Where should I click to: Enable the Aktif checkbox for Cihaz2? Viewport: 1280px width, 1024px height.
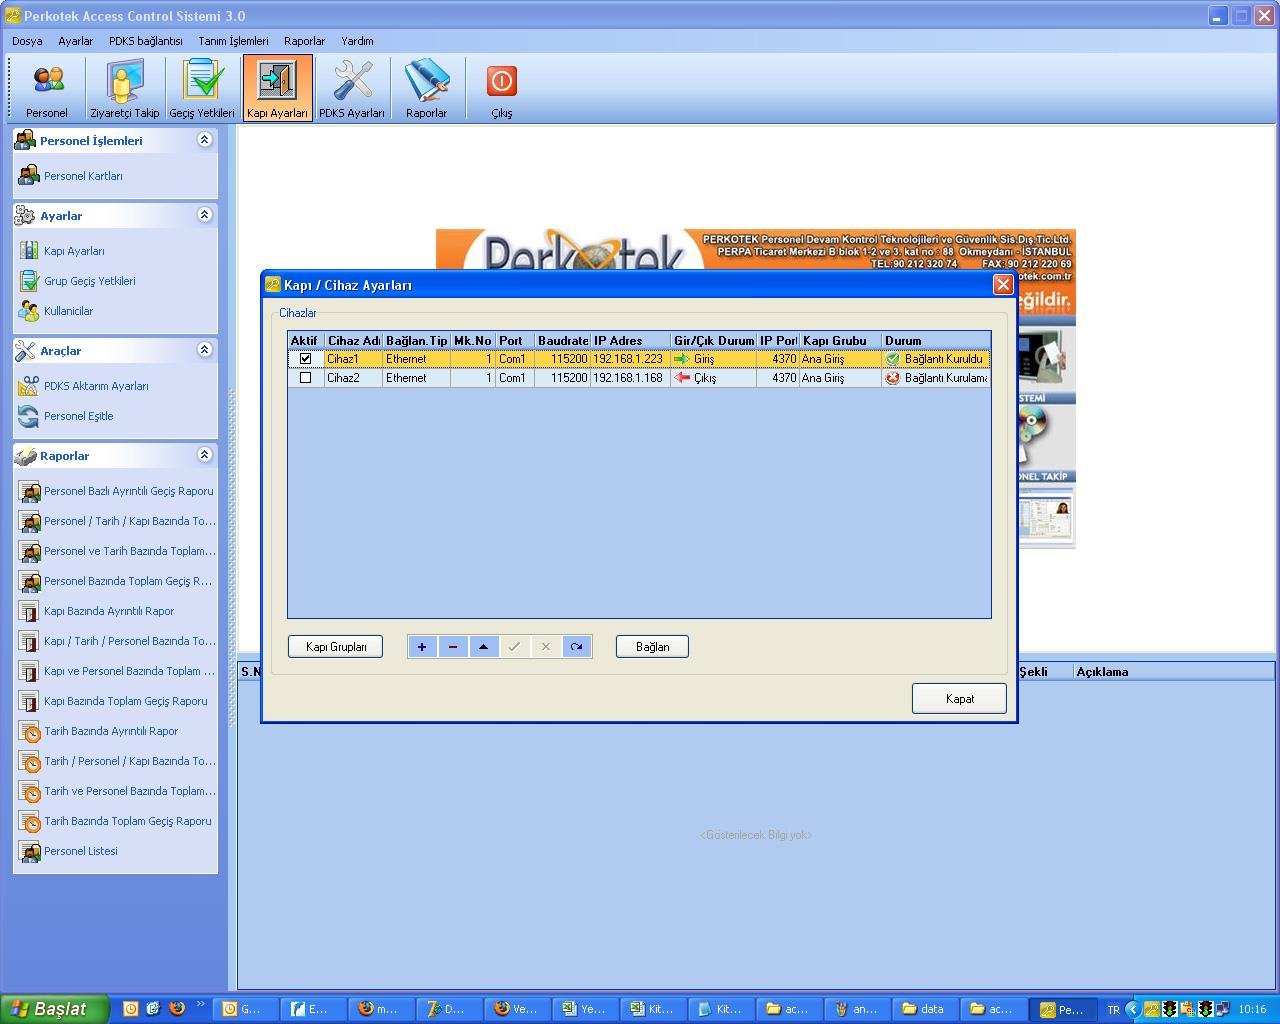[305, 377]
